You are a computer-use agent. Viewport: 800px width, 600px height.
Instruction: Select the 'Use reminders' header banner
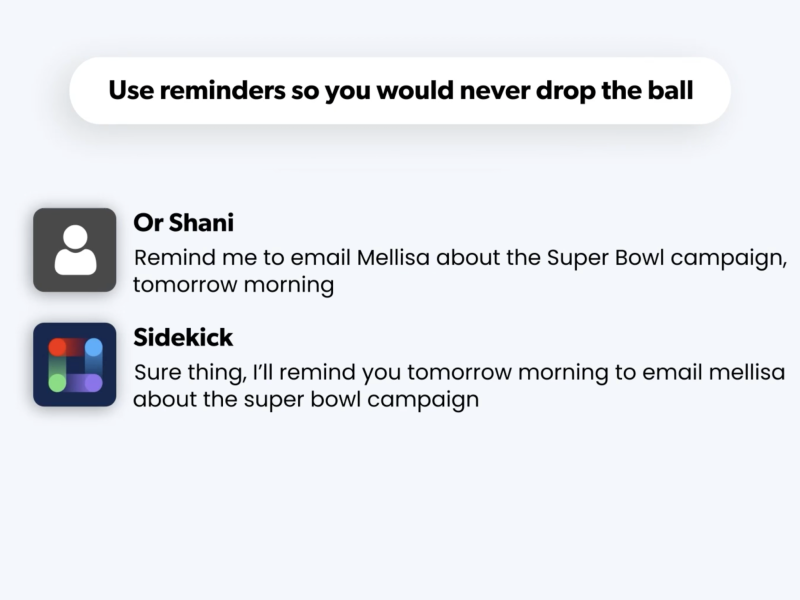[x=400, y=91]
